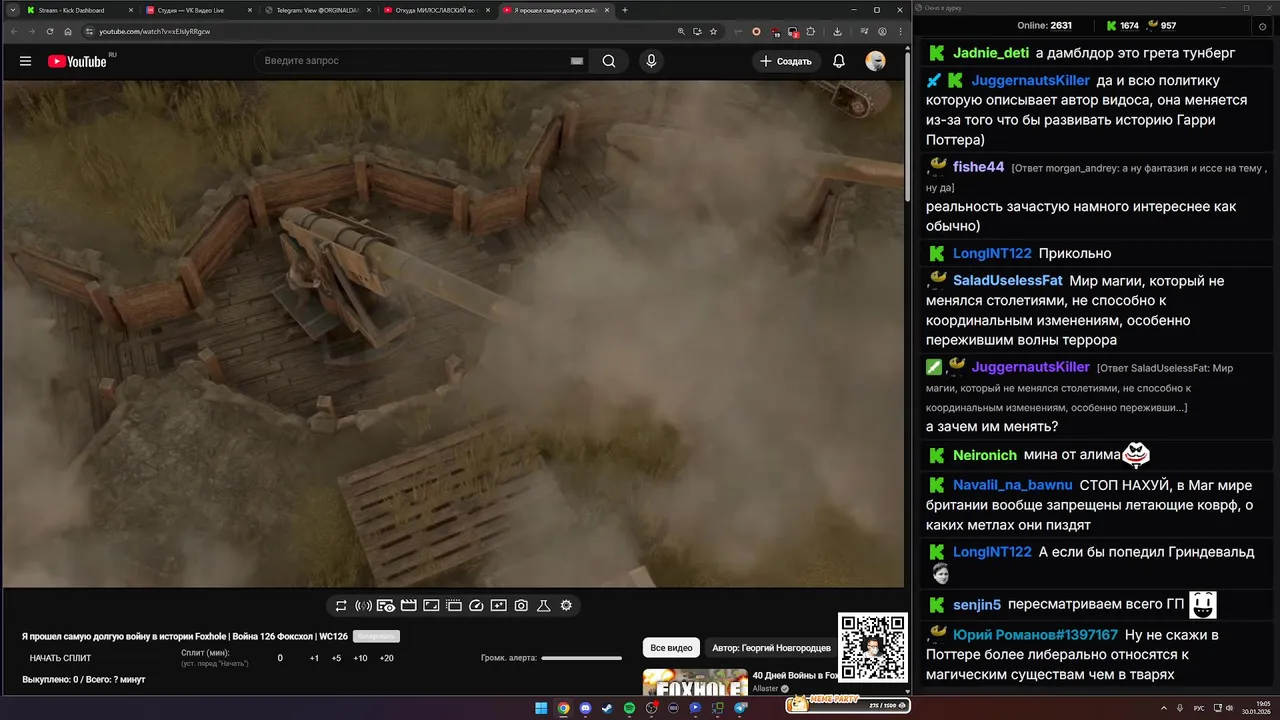Click username Юрий Романов#1397167 in chat

pyautogui.click(x=1035, y=635)
